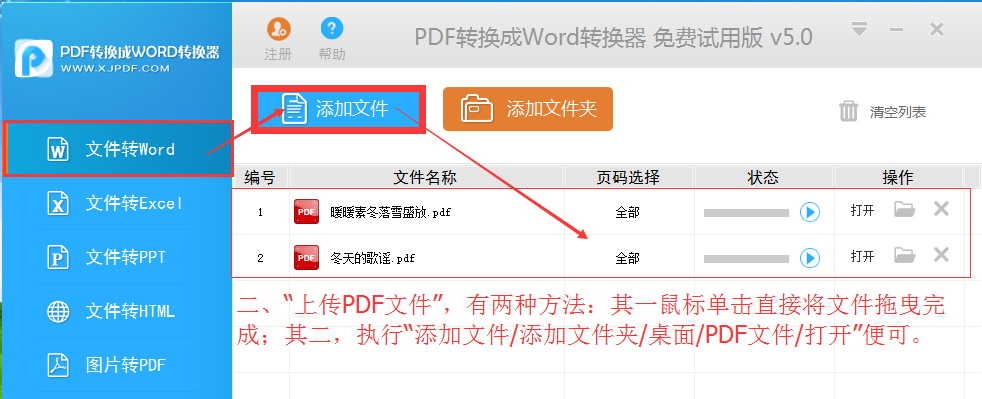982x399 pixels.
Task: Click the 添加文件夹 add folder button
Action: (527, 109)
